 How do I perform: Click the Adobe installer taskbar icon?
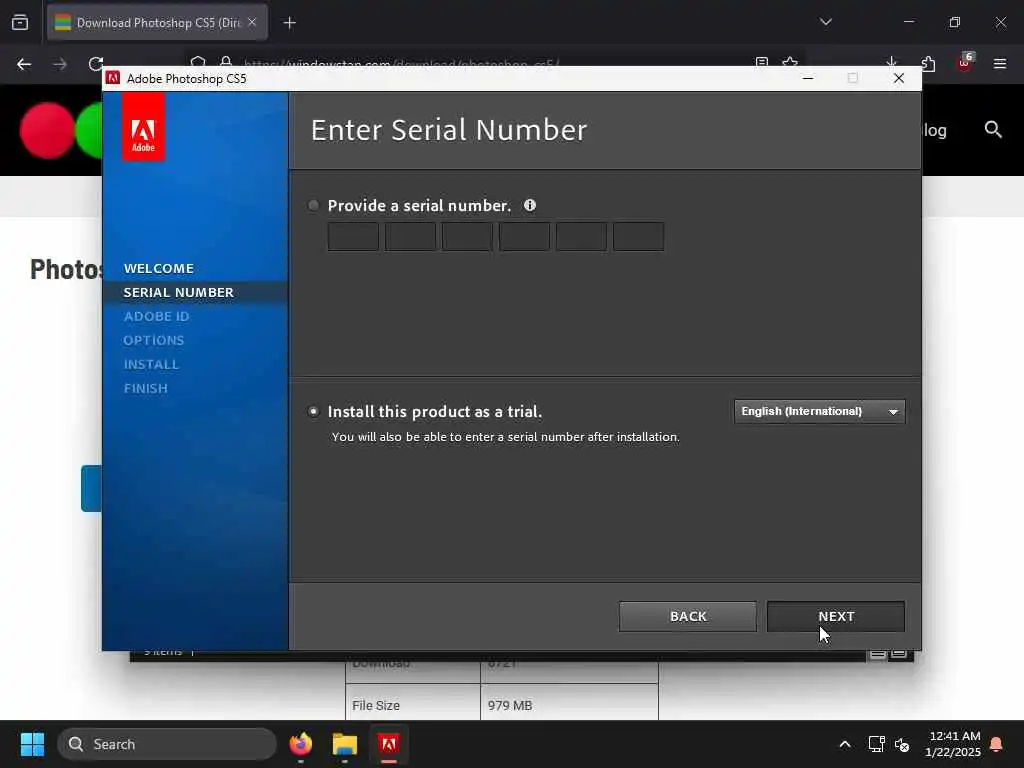coord(389,744)
